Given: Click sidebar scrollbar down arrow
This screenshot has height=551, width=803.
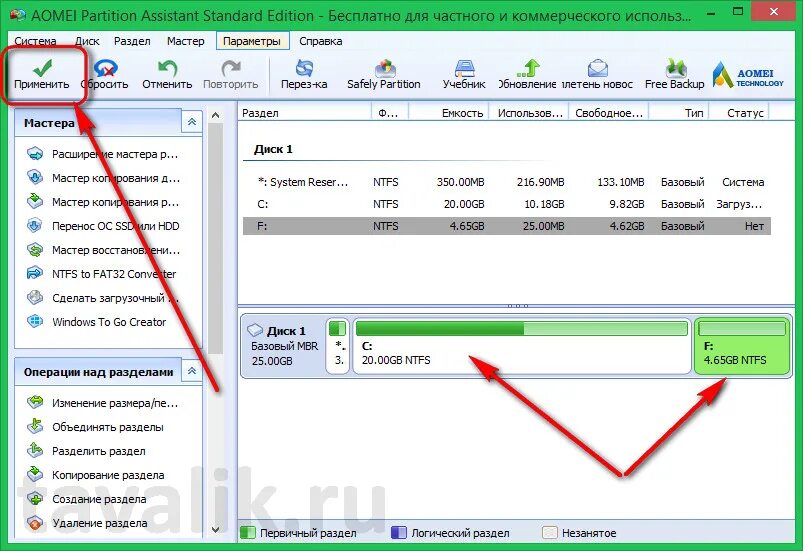Looking at the screenshot, I should coord(216,529).
